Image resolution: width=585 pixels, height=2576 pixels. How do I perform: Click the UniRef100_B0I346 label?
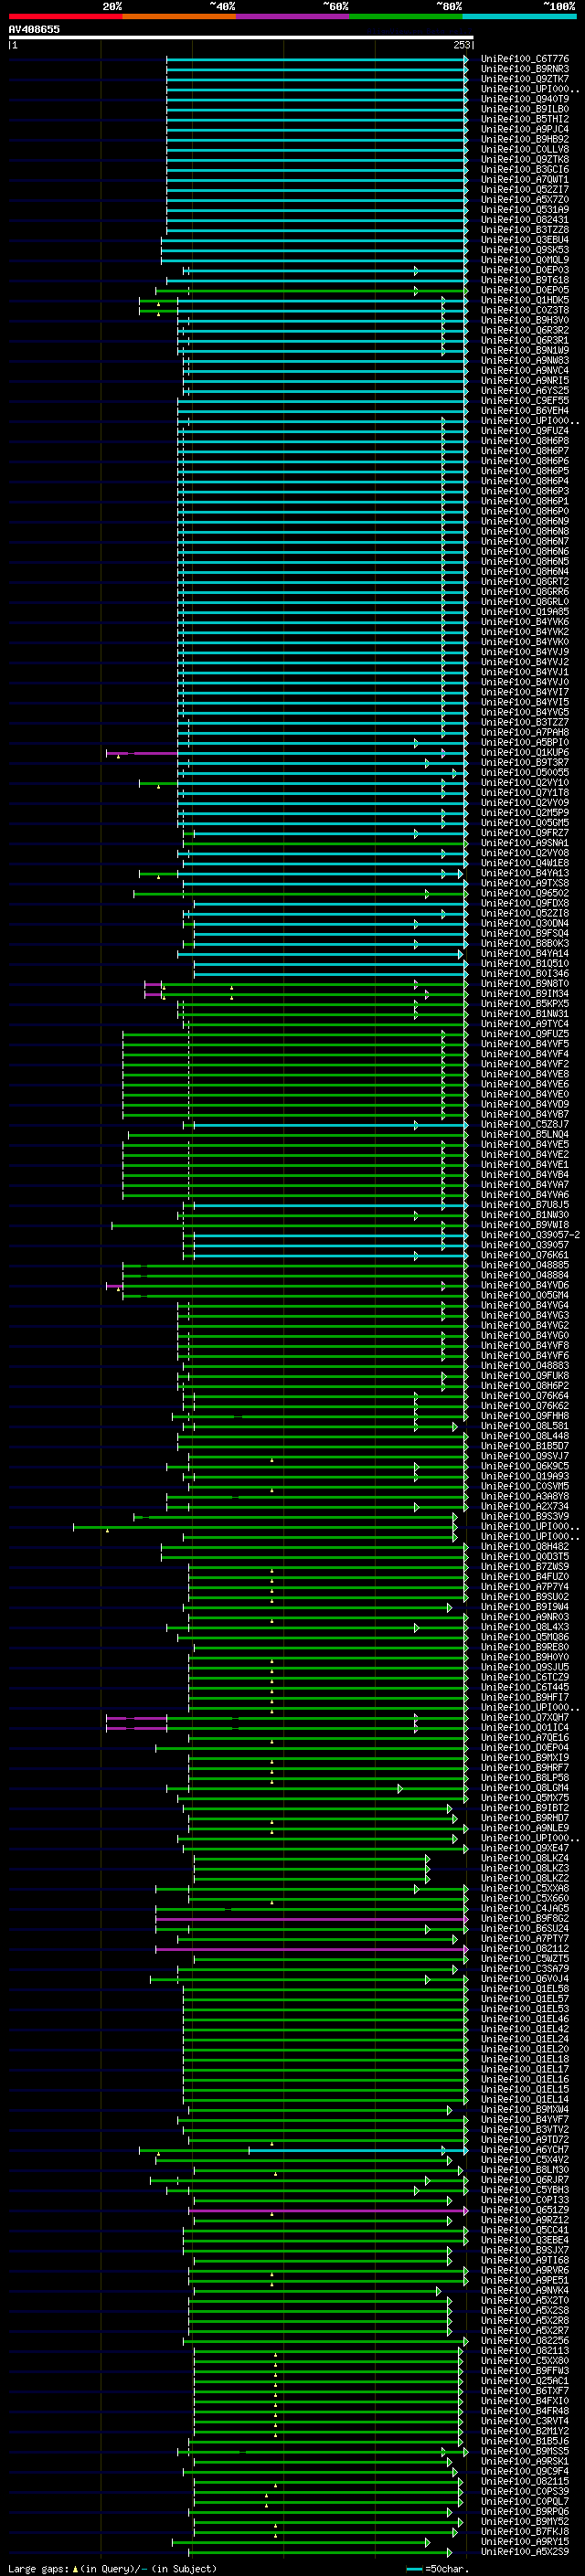tap(525, 973)
